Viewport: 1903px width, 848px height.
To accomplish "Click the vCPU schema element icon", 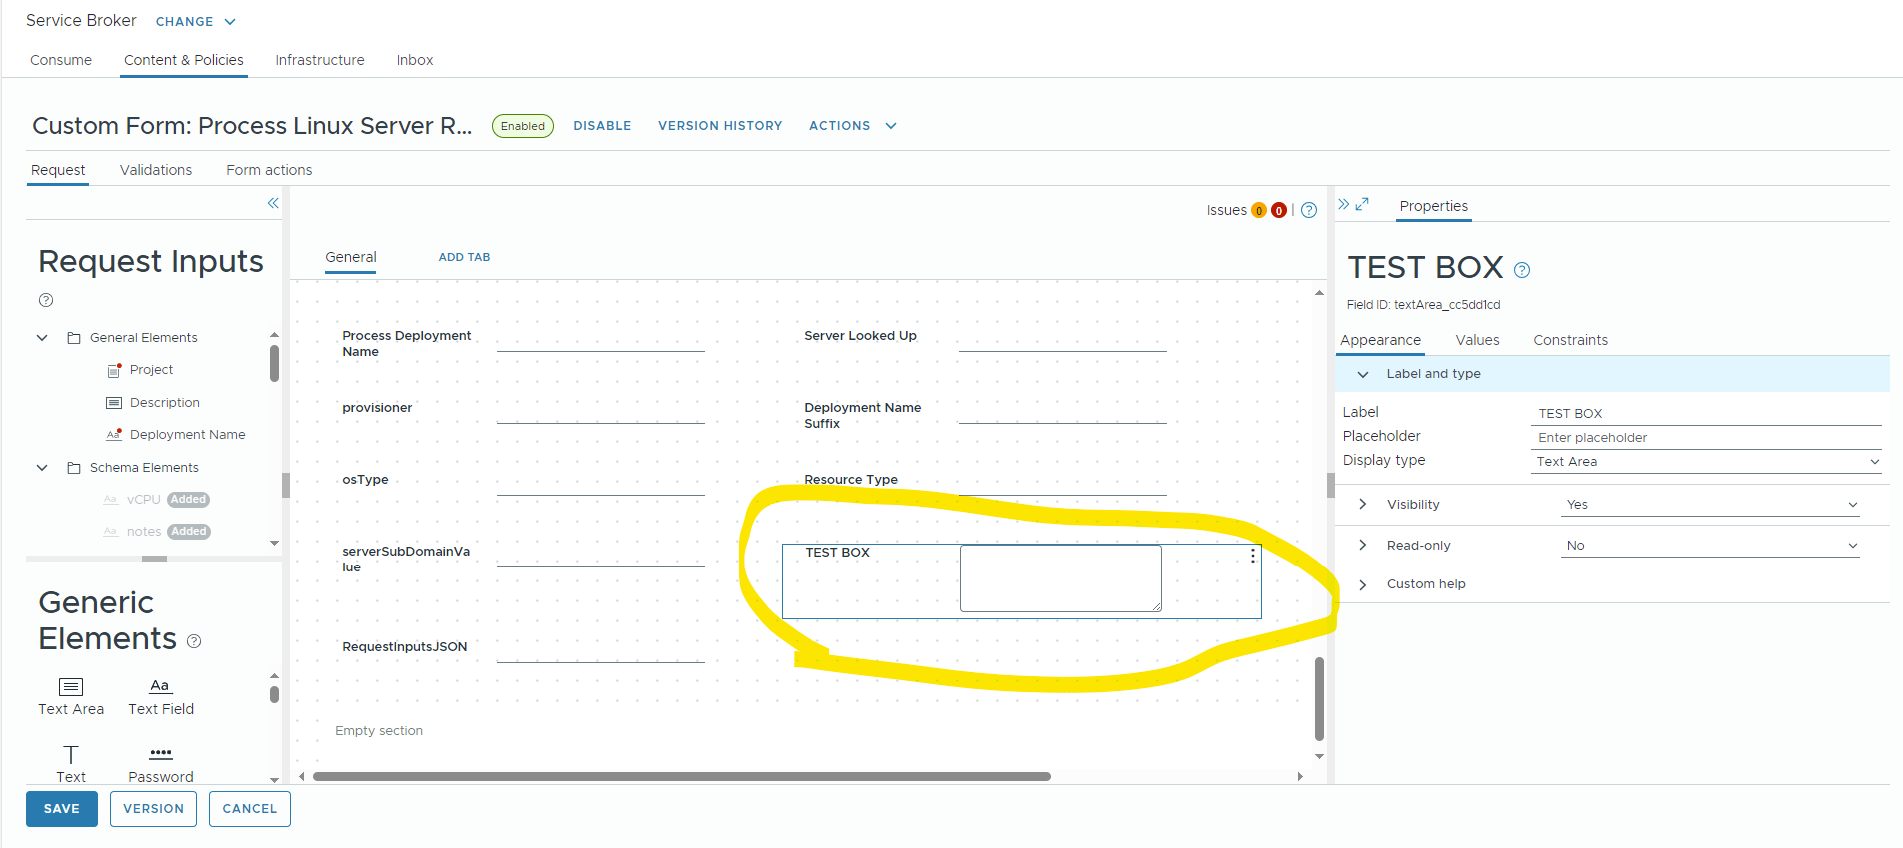I will click(111, 500).
